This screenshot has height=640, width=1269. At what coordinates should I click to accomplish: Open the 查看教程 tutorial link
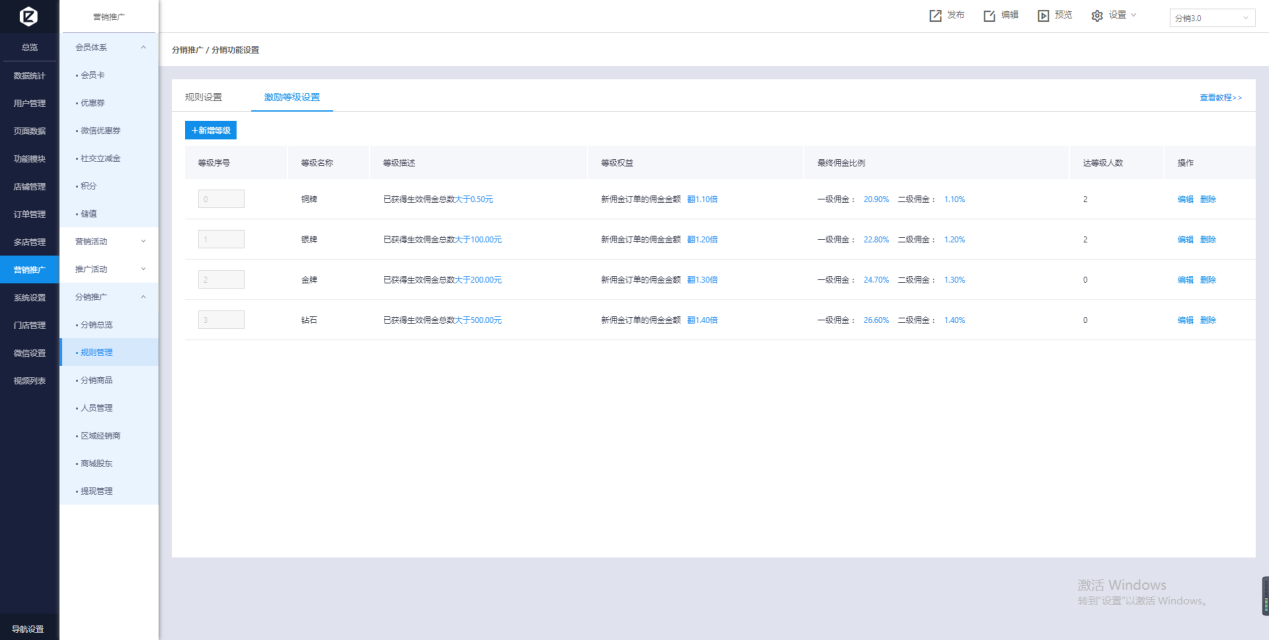click(x=1220, y=98)
